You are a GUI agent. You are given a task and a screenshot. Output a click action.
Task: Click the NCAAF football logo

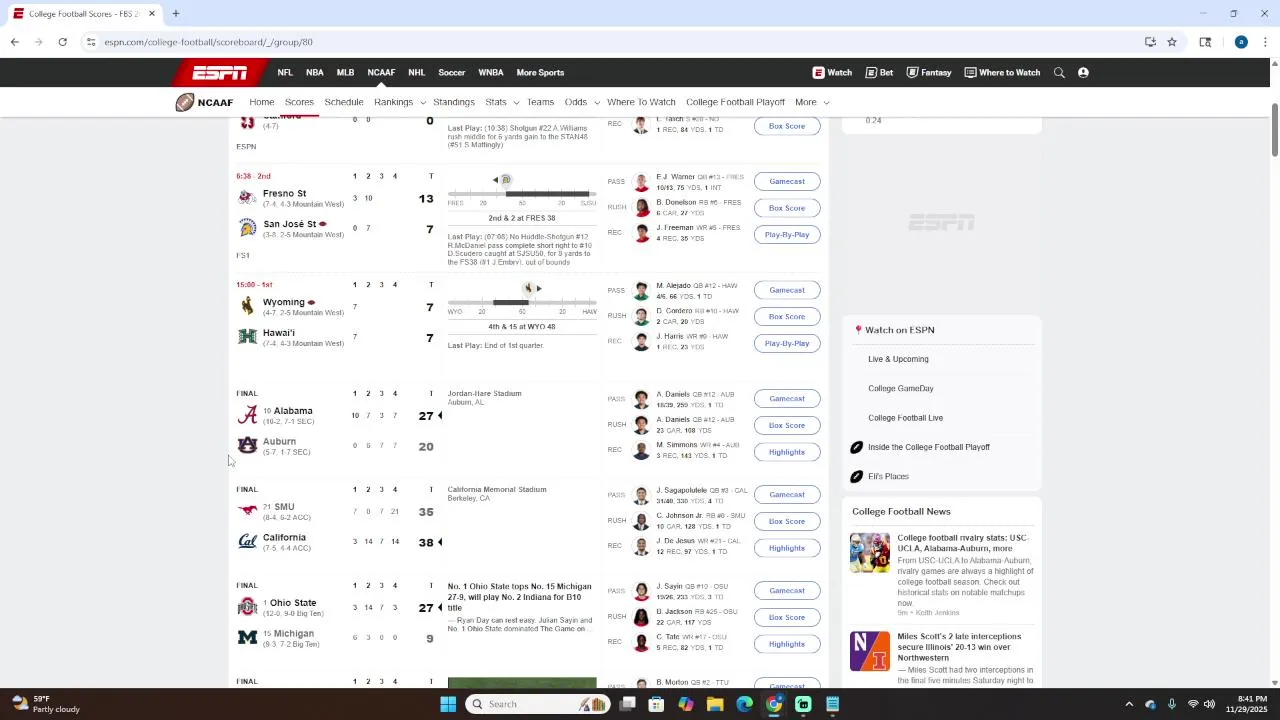tap(204, 102)
